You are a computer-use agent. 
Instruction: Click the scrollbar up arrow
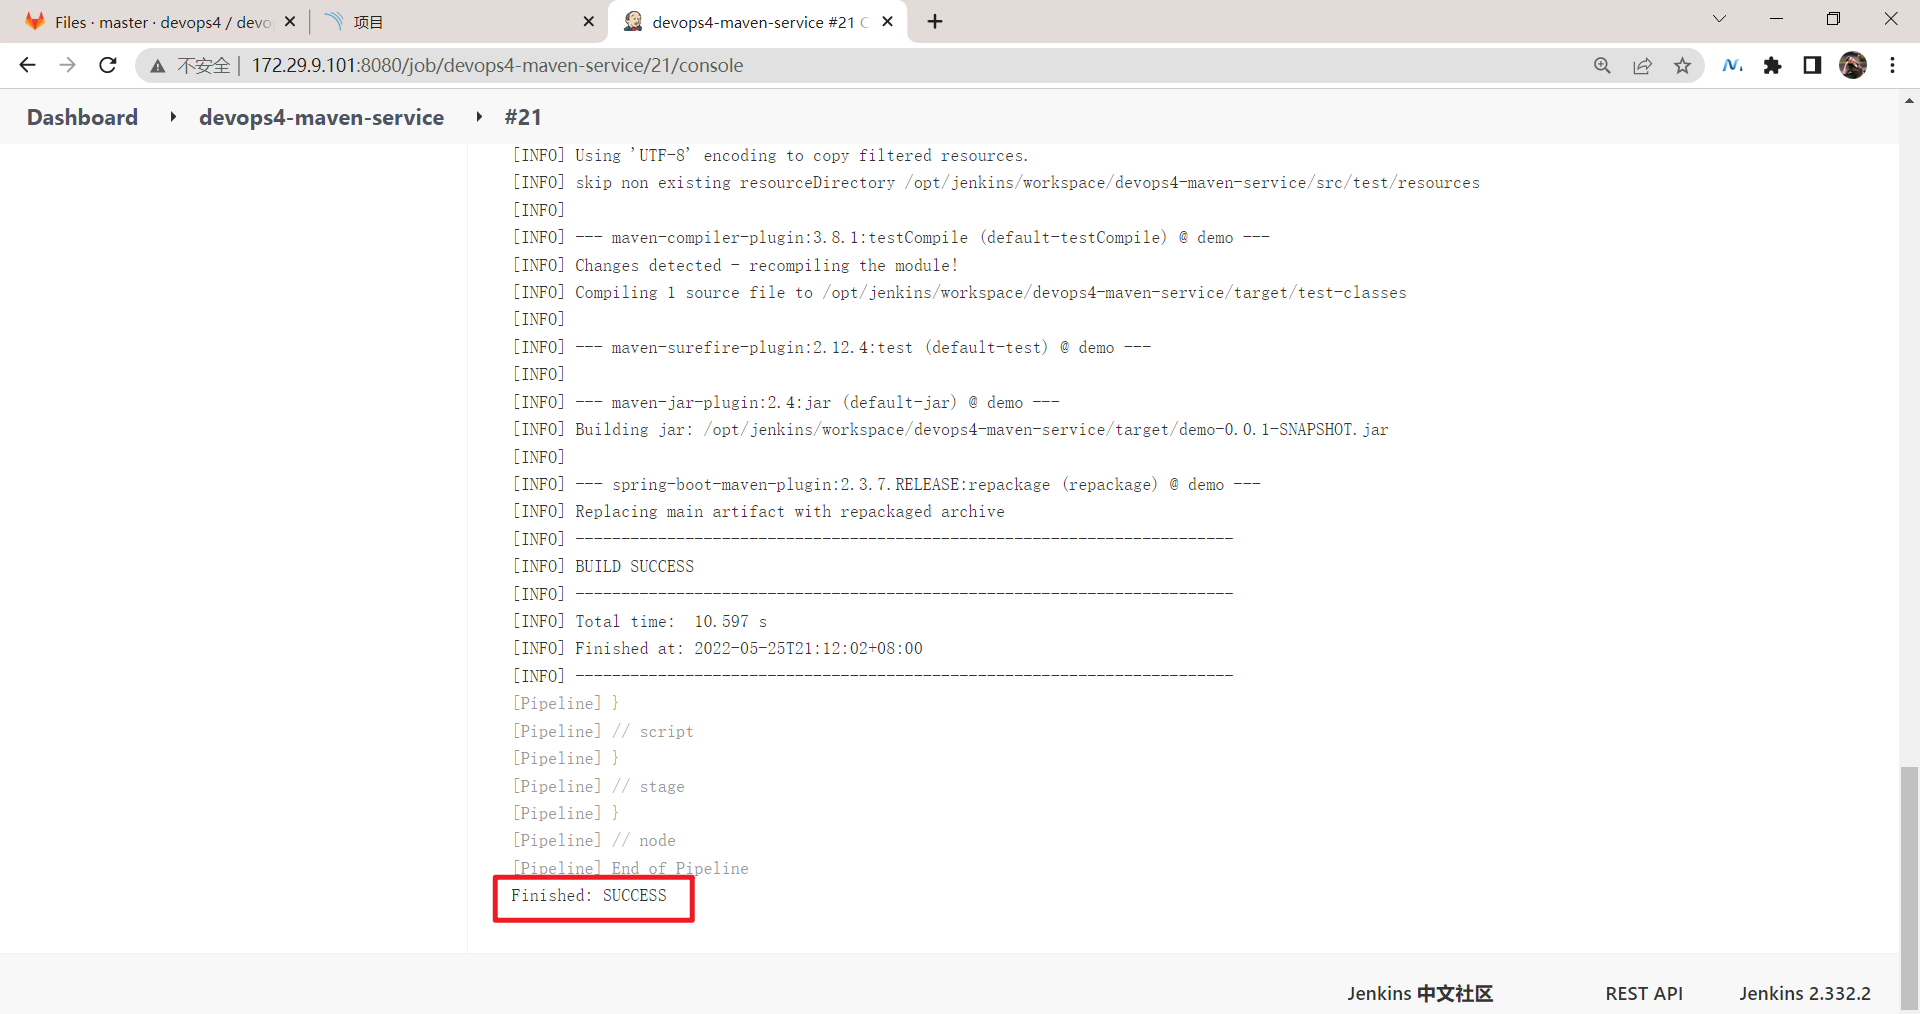tap(1909, 101)
